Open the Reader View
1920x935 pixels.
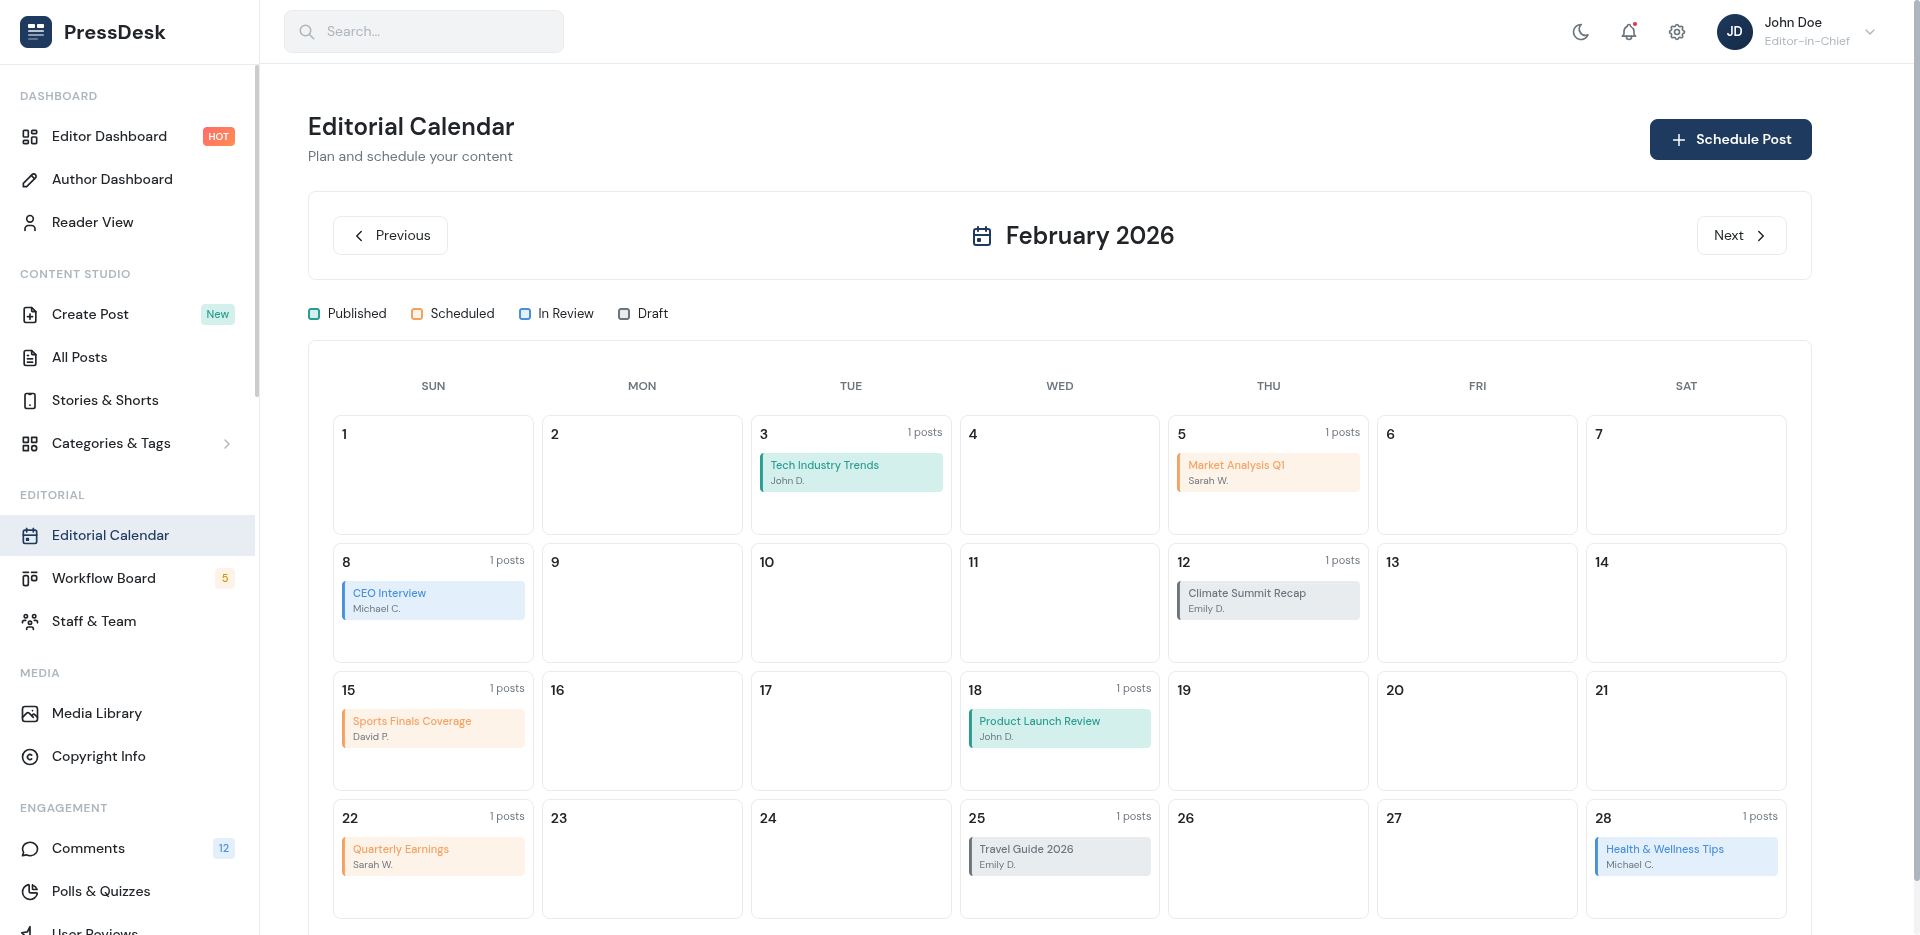click(x=92, y=222)
